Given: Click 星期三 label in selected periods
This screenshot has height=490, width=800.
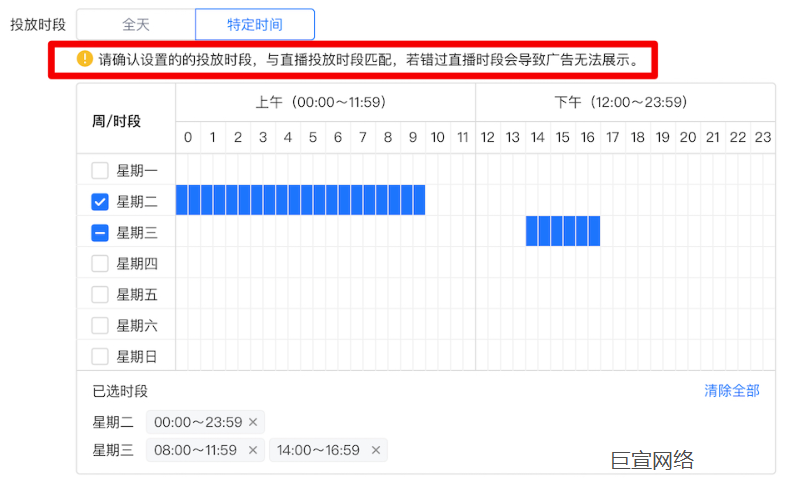Looking at the screenshot, I should point(113,450).
